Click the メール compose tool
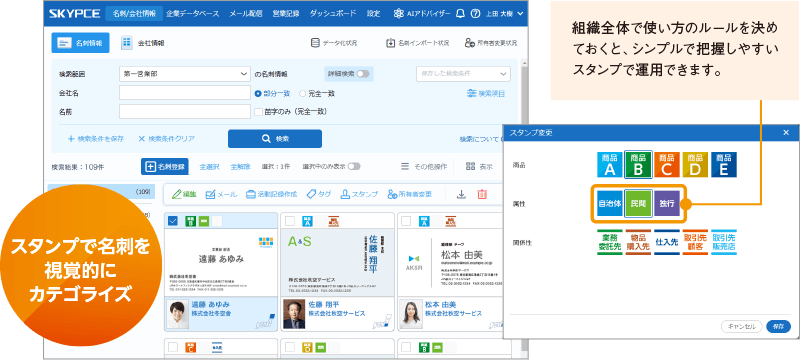 [221, 194]
